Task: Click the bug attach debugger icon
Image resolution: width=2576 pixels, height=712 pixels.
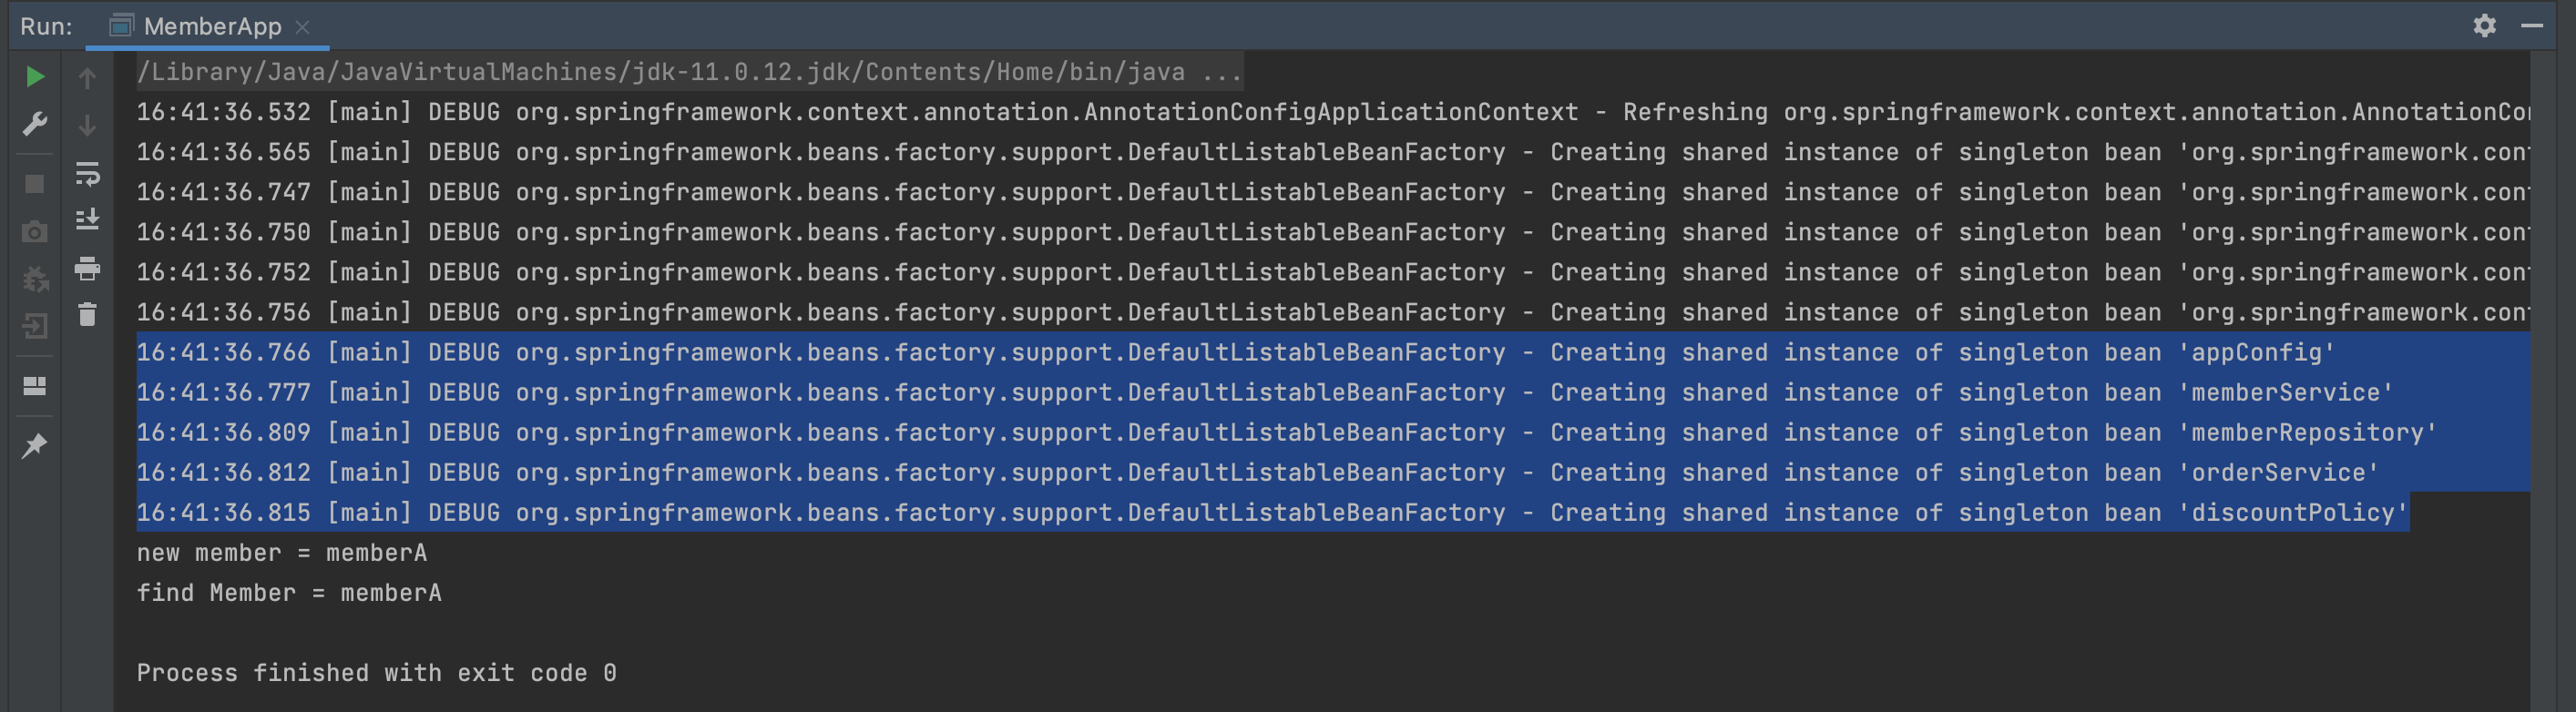Action: pyautogui.click(x=35, y=279)
